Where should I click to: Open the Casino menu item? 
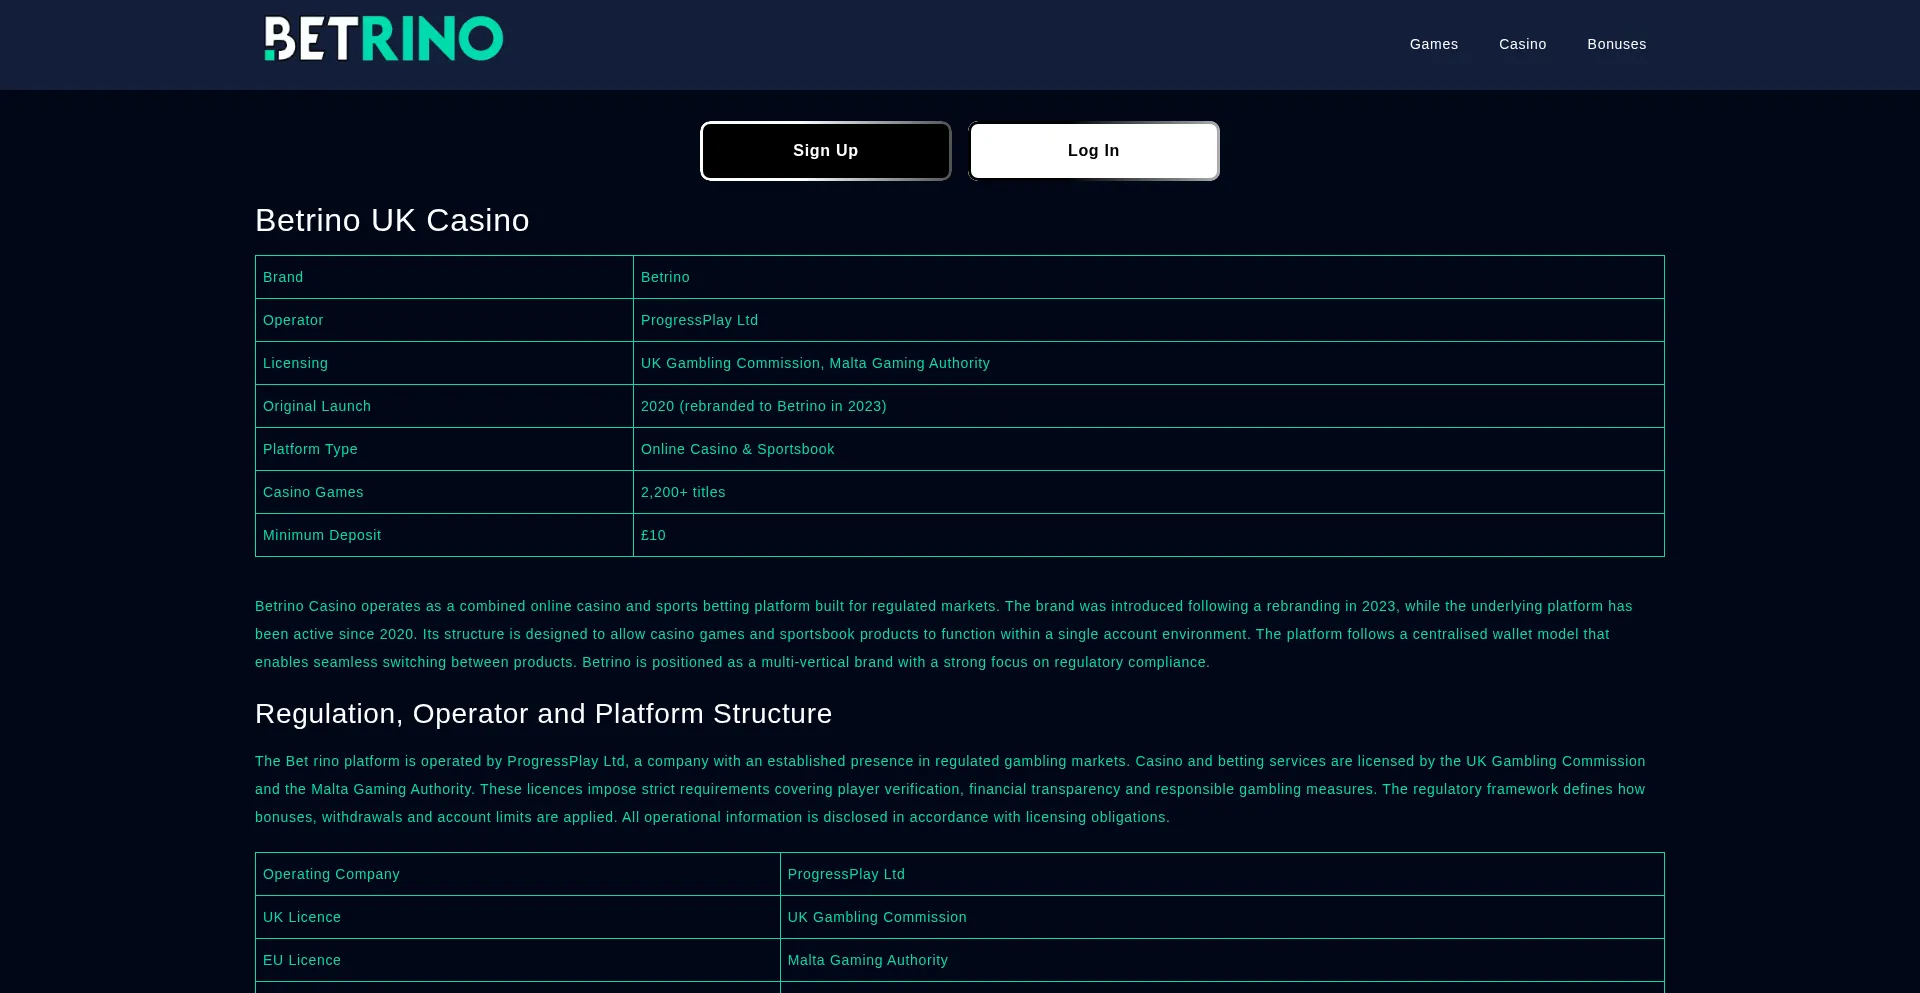[x=1523, y=44]
